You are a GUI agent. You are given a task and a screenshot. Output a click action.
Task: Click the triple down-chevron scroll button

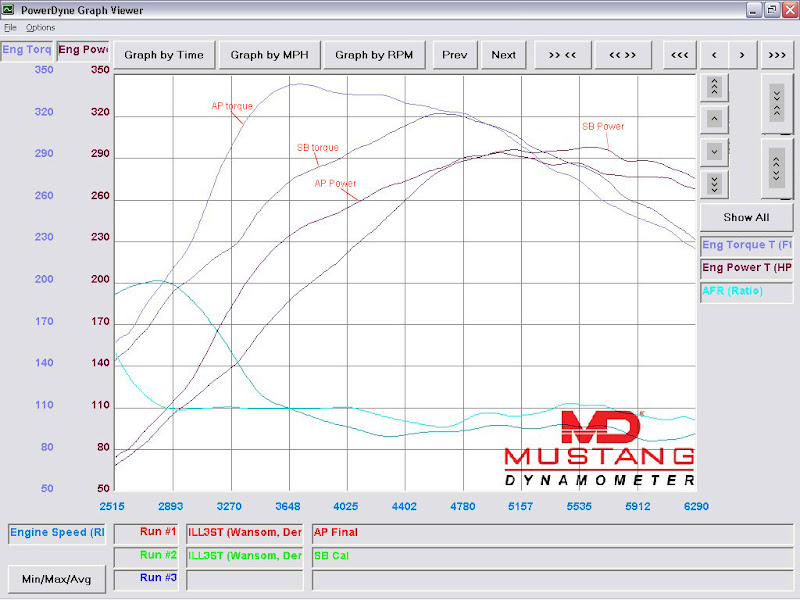click(714, 184)
